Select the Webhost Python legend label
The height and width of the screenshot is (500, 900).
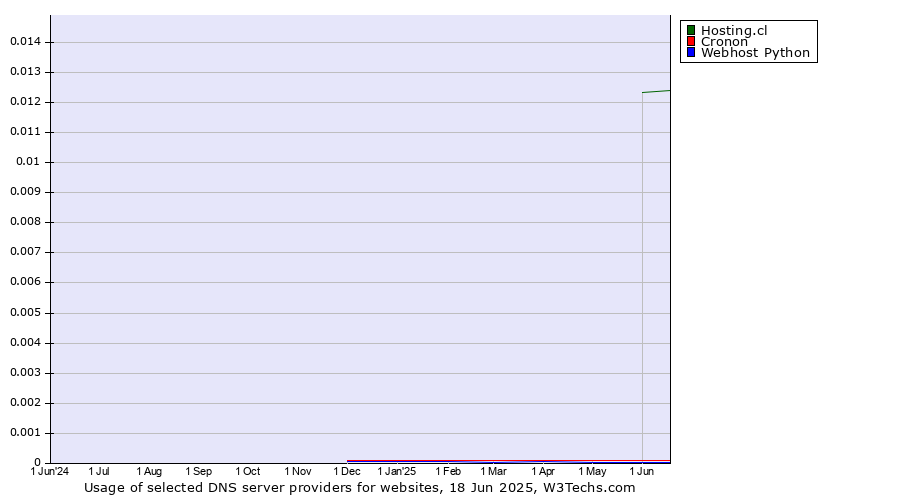[x=755, y=53]
